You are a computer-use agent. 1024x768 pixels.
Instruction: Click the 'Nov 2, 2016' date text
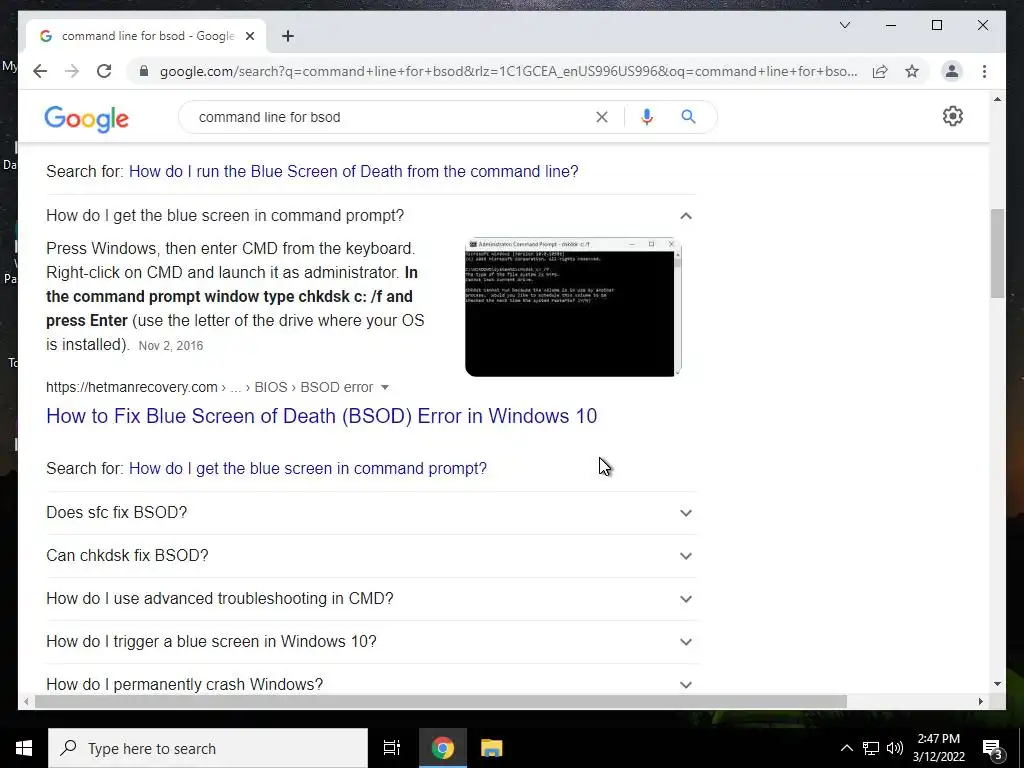pyautogui.click(x=170, y=345)
